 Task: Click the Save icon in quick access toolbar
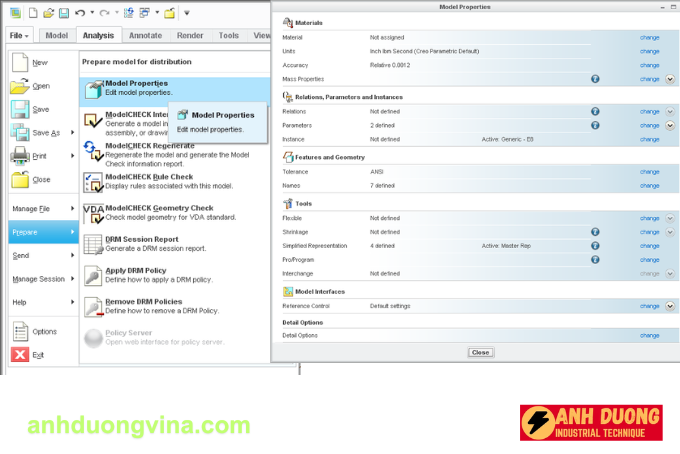tap(63, 13)
